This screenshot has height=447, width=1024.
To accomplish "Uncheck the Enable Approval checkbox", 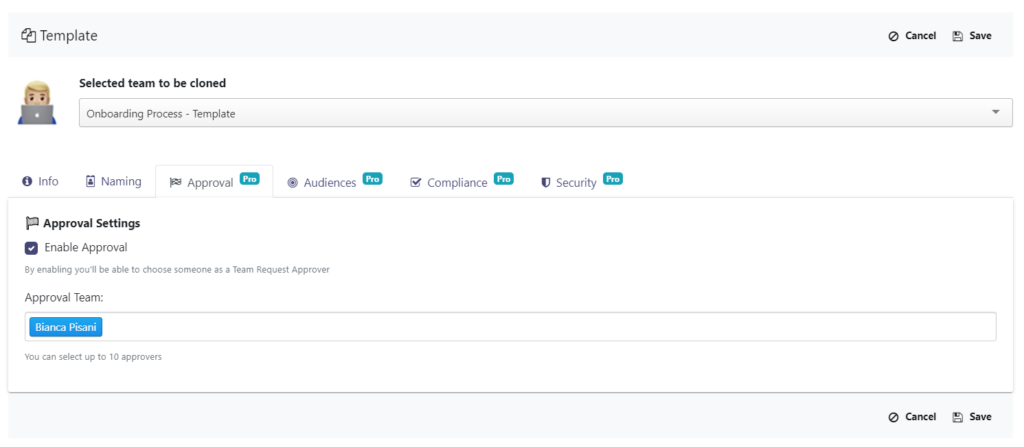I will [31, 248].
